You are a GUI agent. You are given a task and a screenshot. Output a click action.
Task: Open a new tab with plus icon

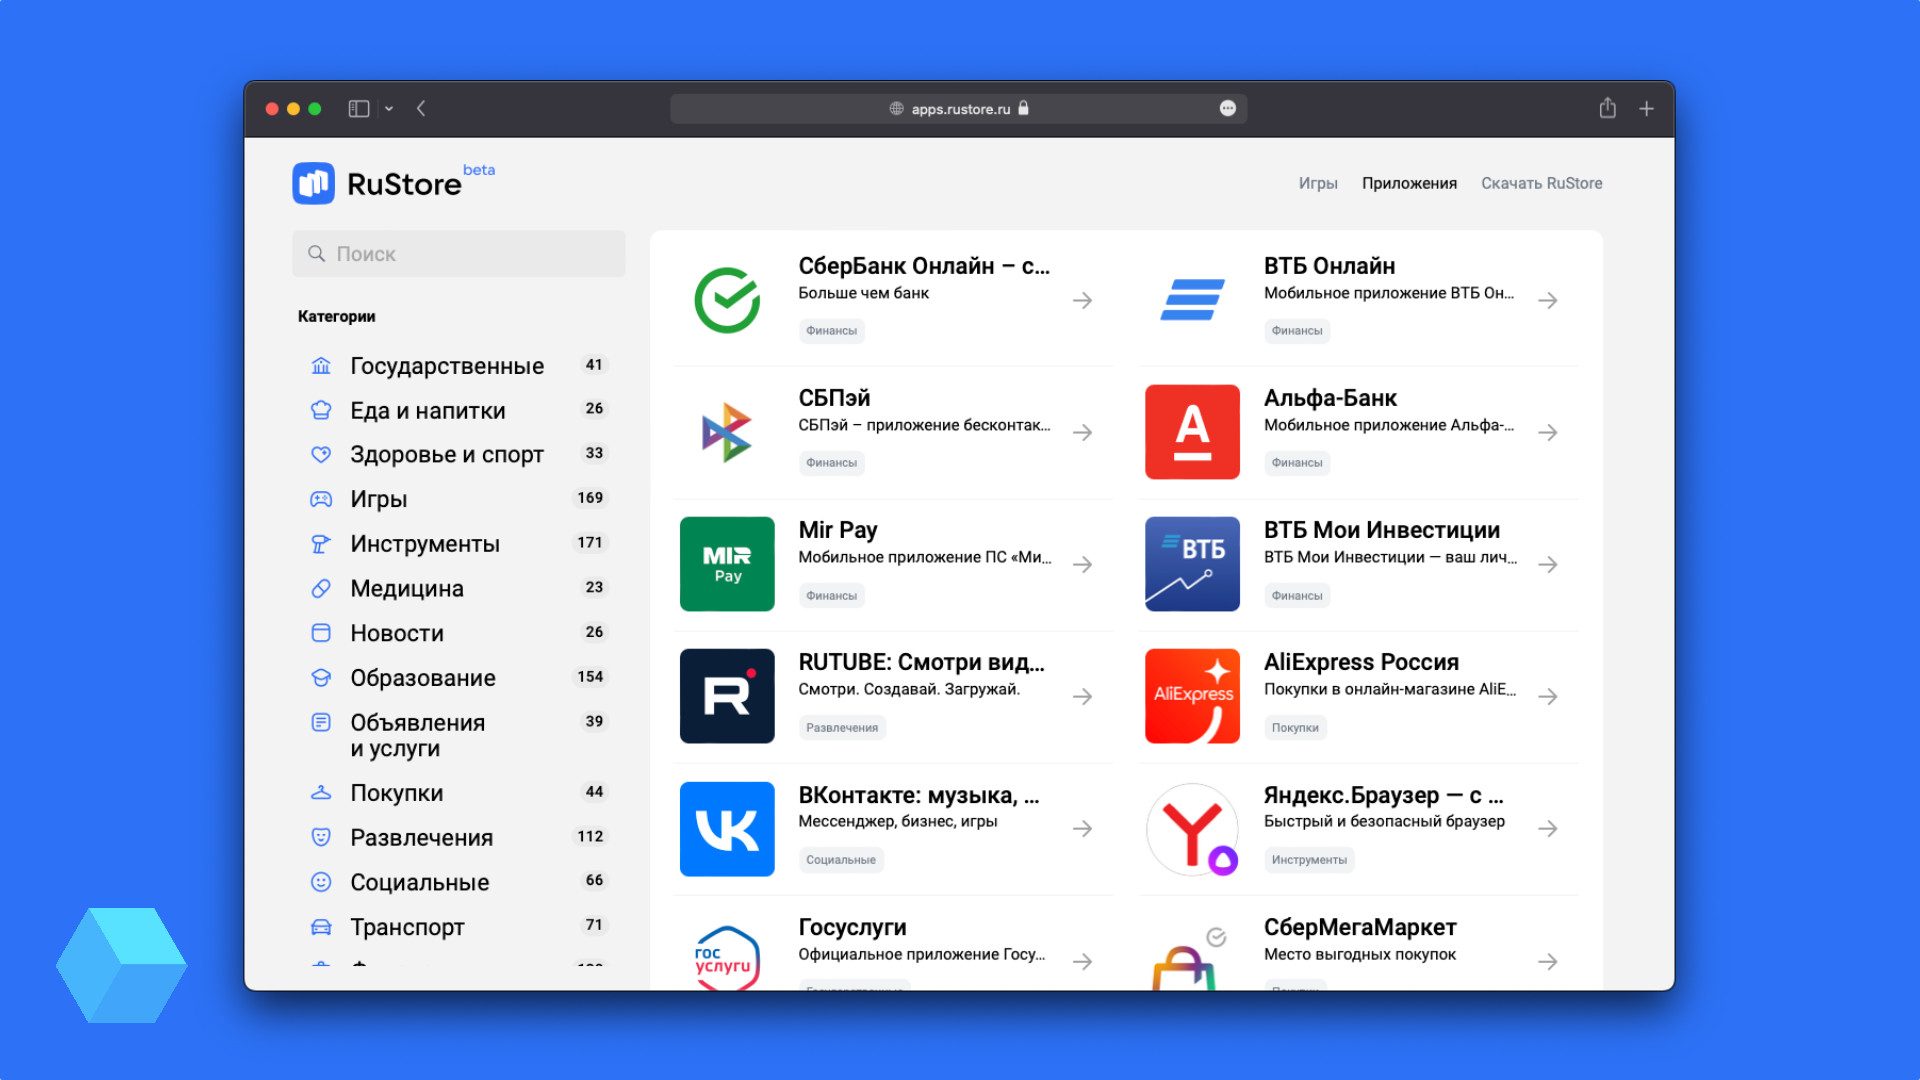[x=1646, y=108]
